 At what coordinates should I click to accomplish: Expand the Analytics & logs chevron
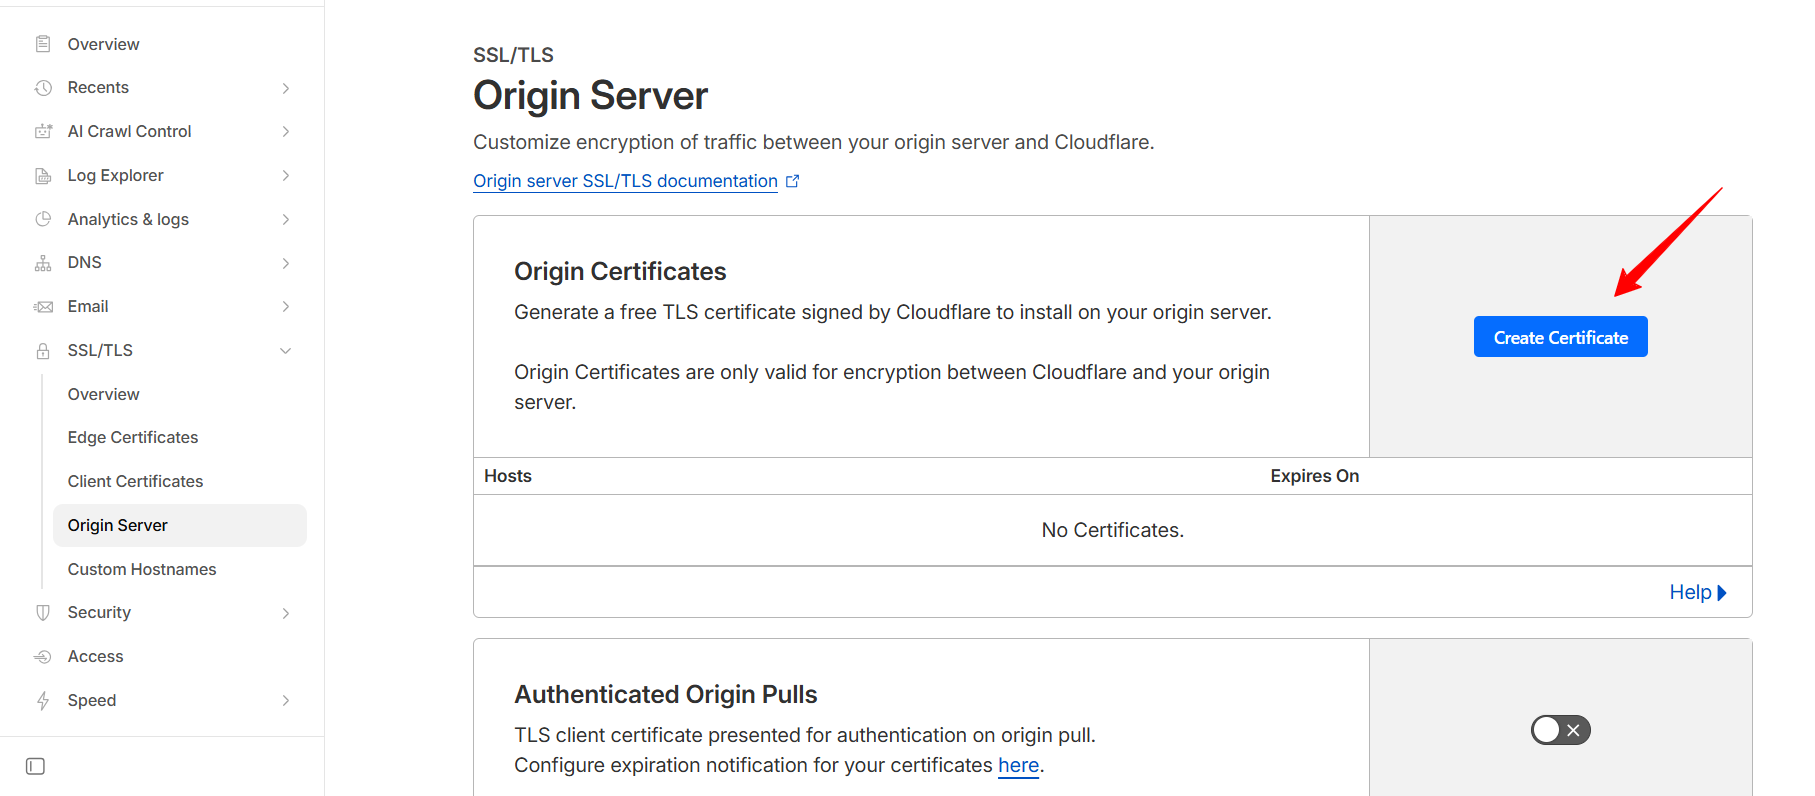pyautogui.click(x=285, y=219)
